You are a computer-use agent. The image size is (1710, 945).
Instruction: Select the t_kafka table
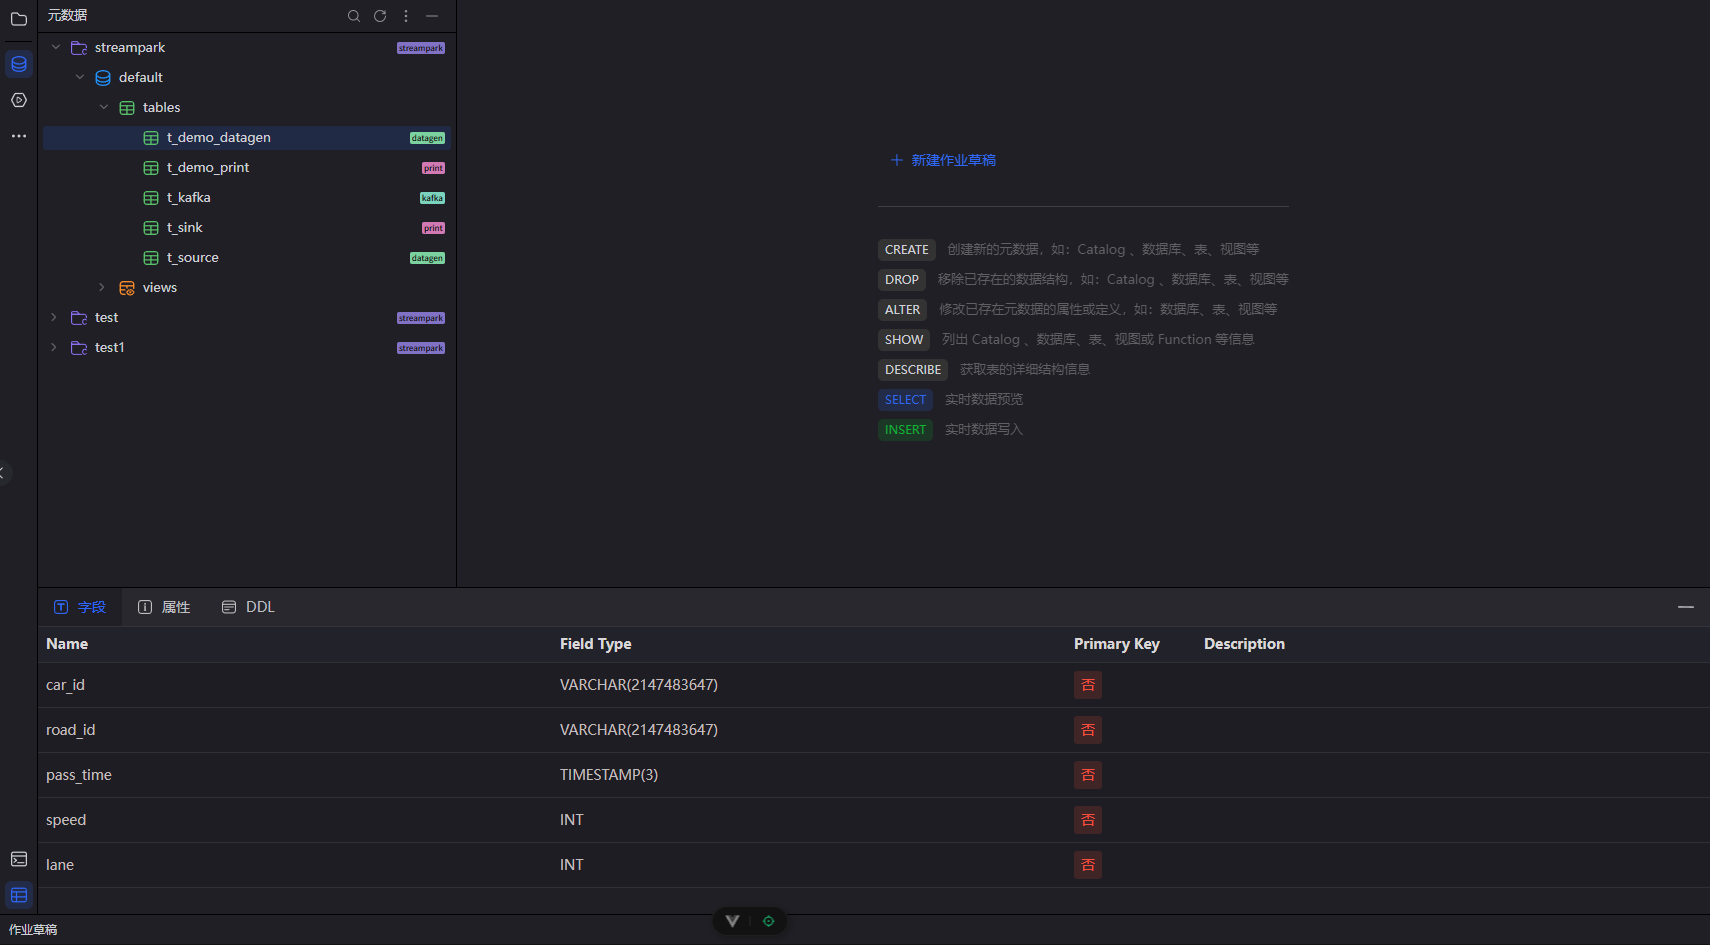[x=189, y=198]
